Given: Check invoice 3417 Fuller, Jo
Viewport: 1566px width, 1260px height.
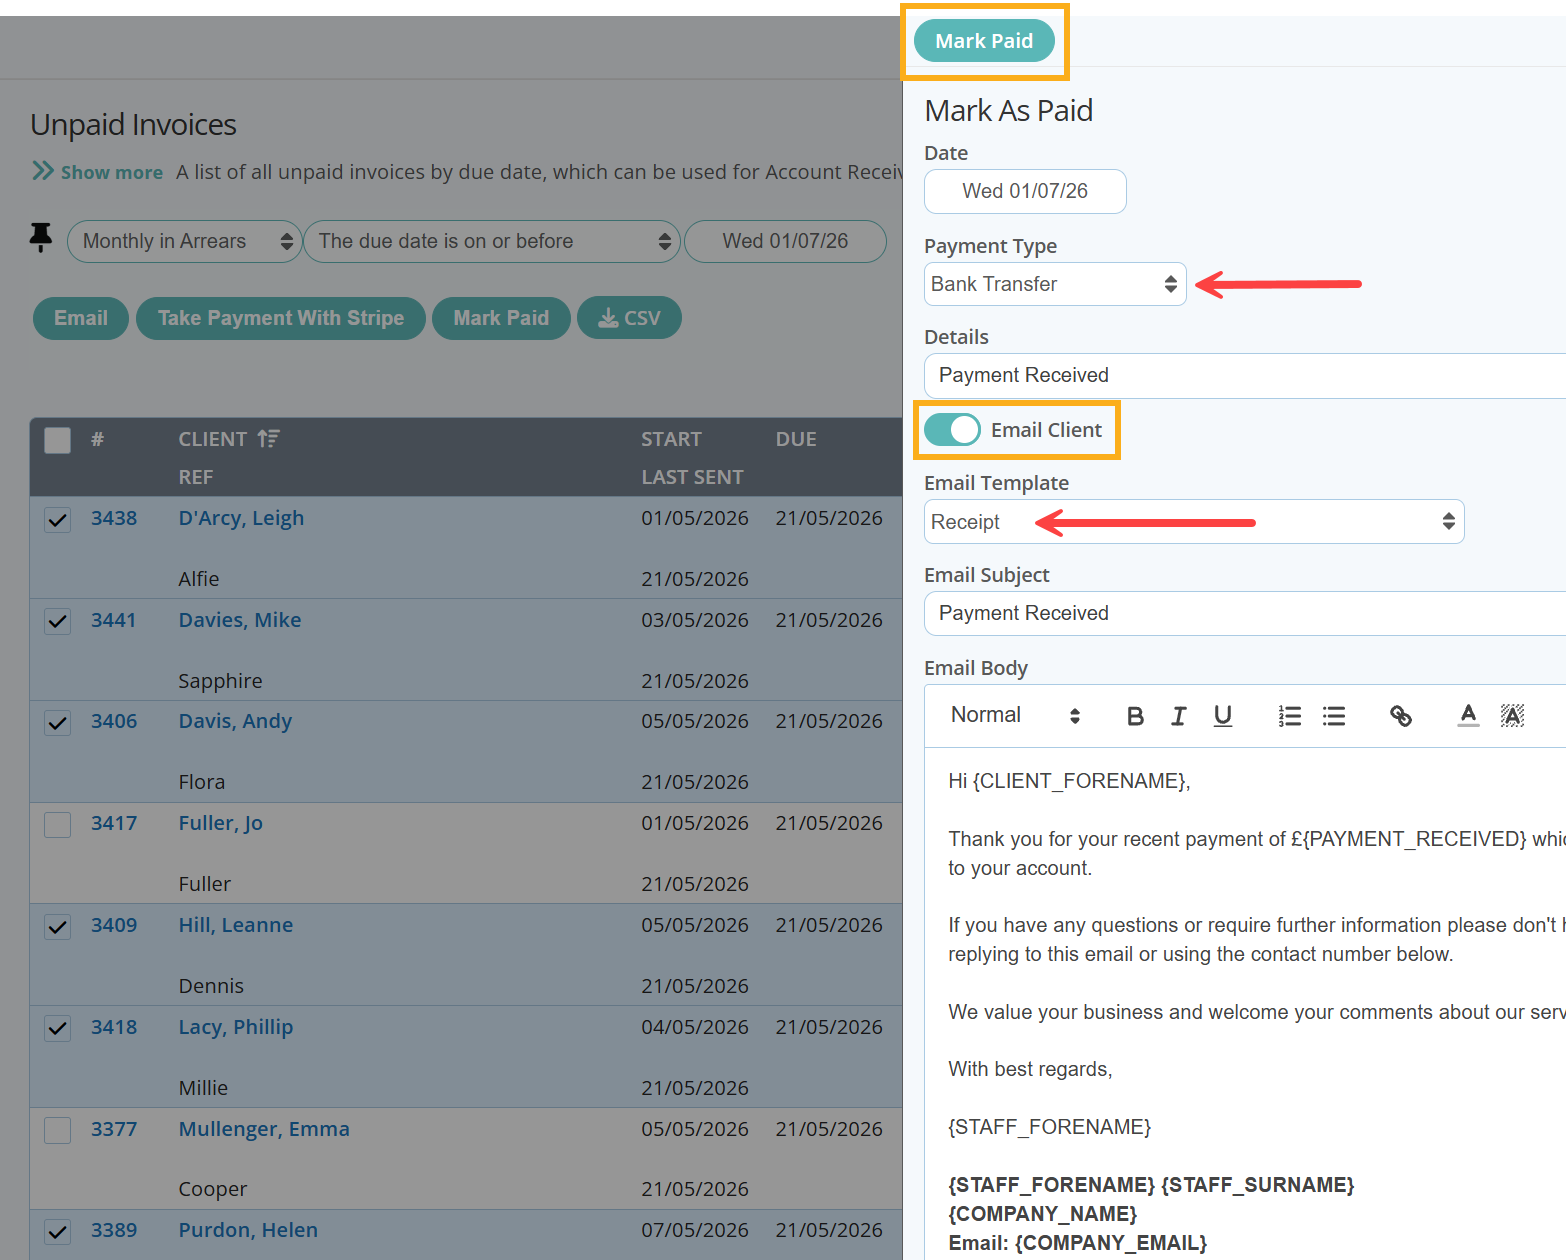Looking at the screenshot, I should tap(58, 824).
